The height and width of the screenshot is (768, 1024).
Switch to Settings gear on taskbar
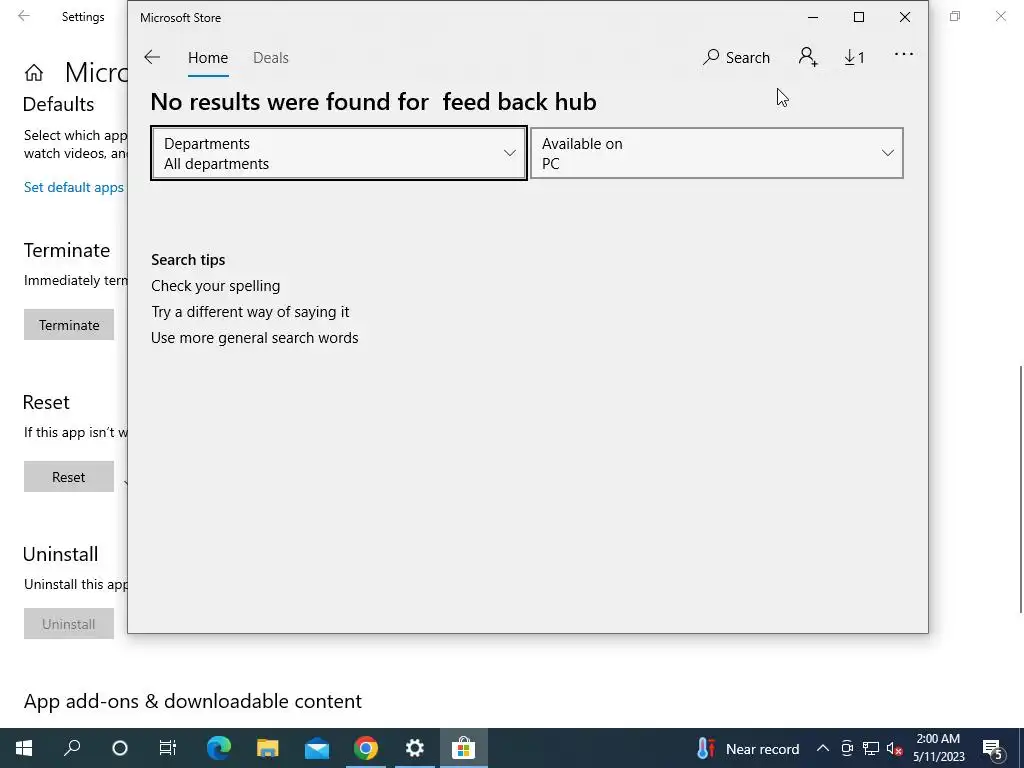point(415,748)
